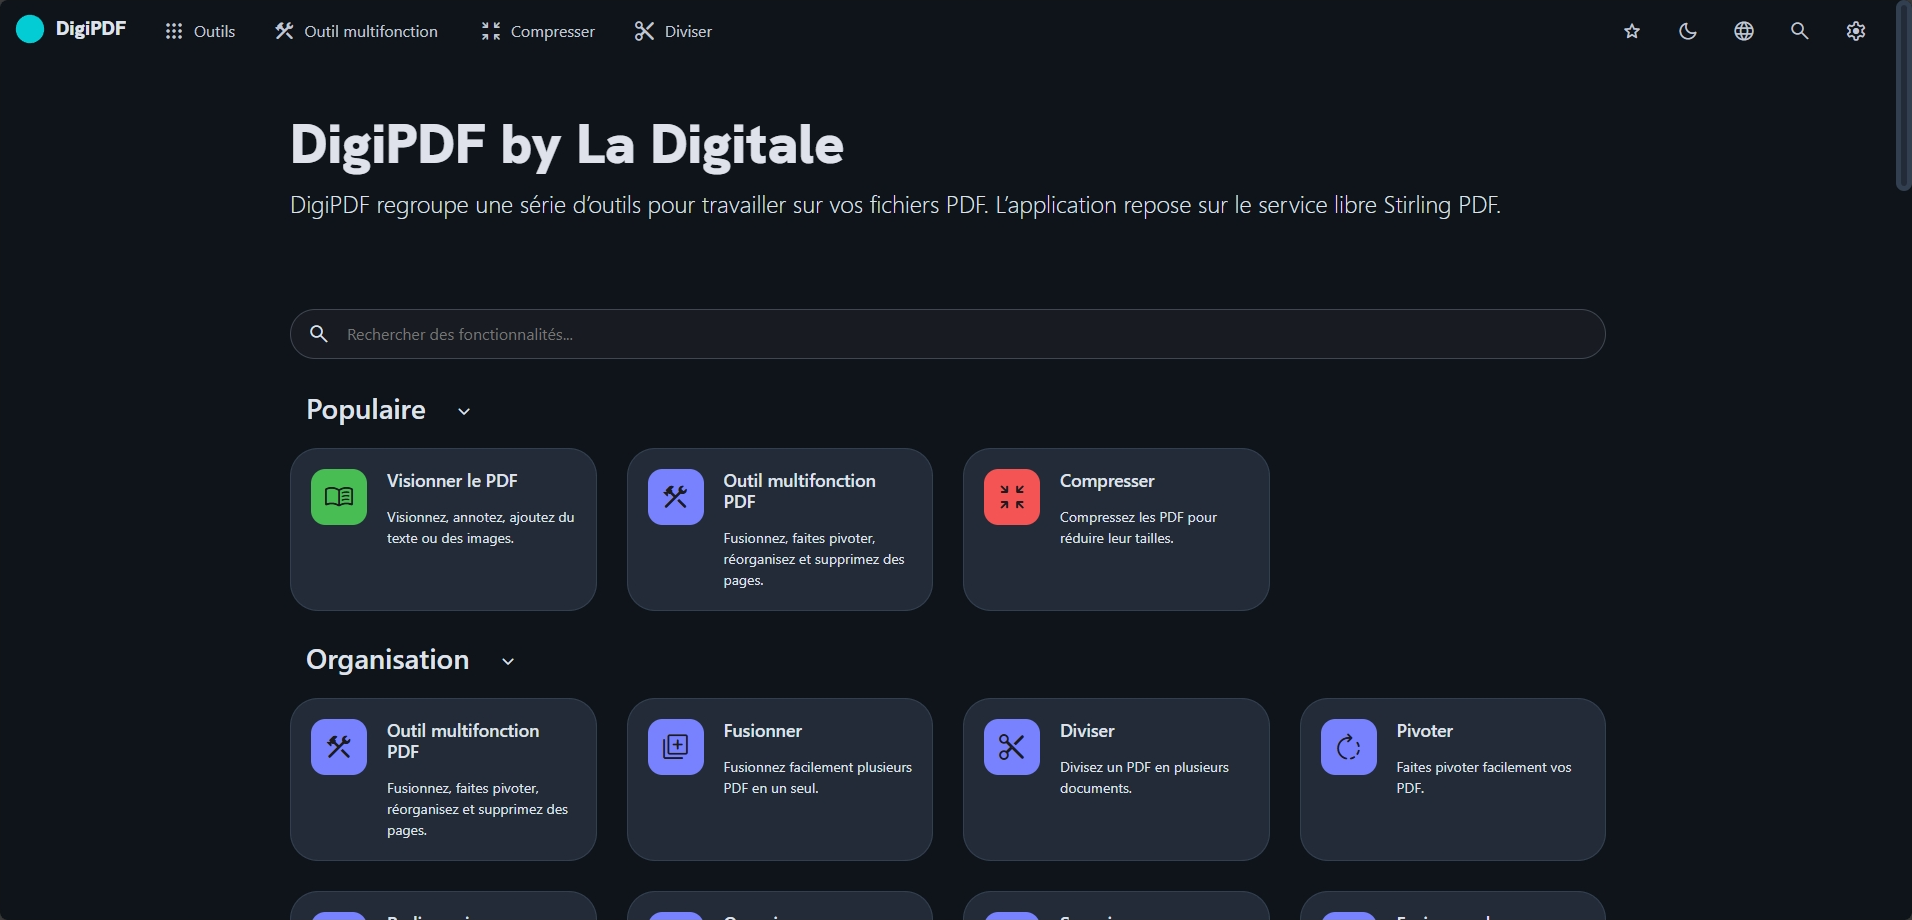Click the Diviser scissors card icon
This screenshot has height=920, width=1912.
coord(1012,747)
